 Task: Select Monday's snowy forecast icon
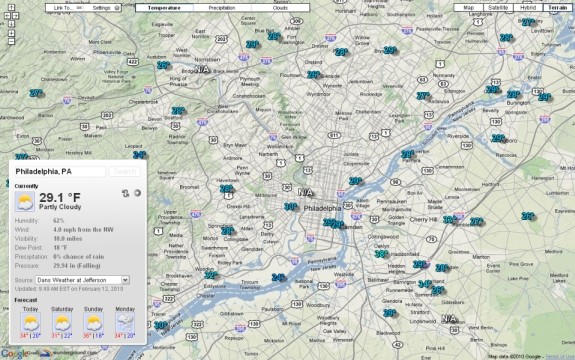point(125,322)
